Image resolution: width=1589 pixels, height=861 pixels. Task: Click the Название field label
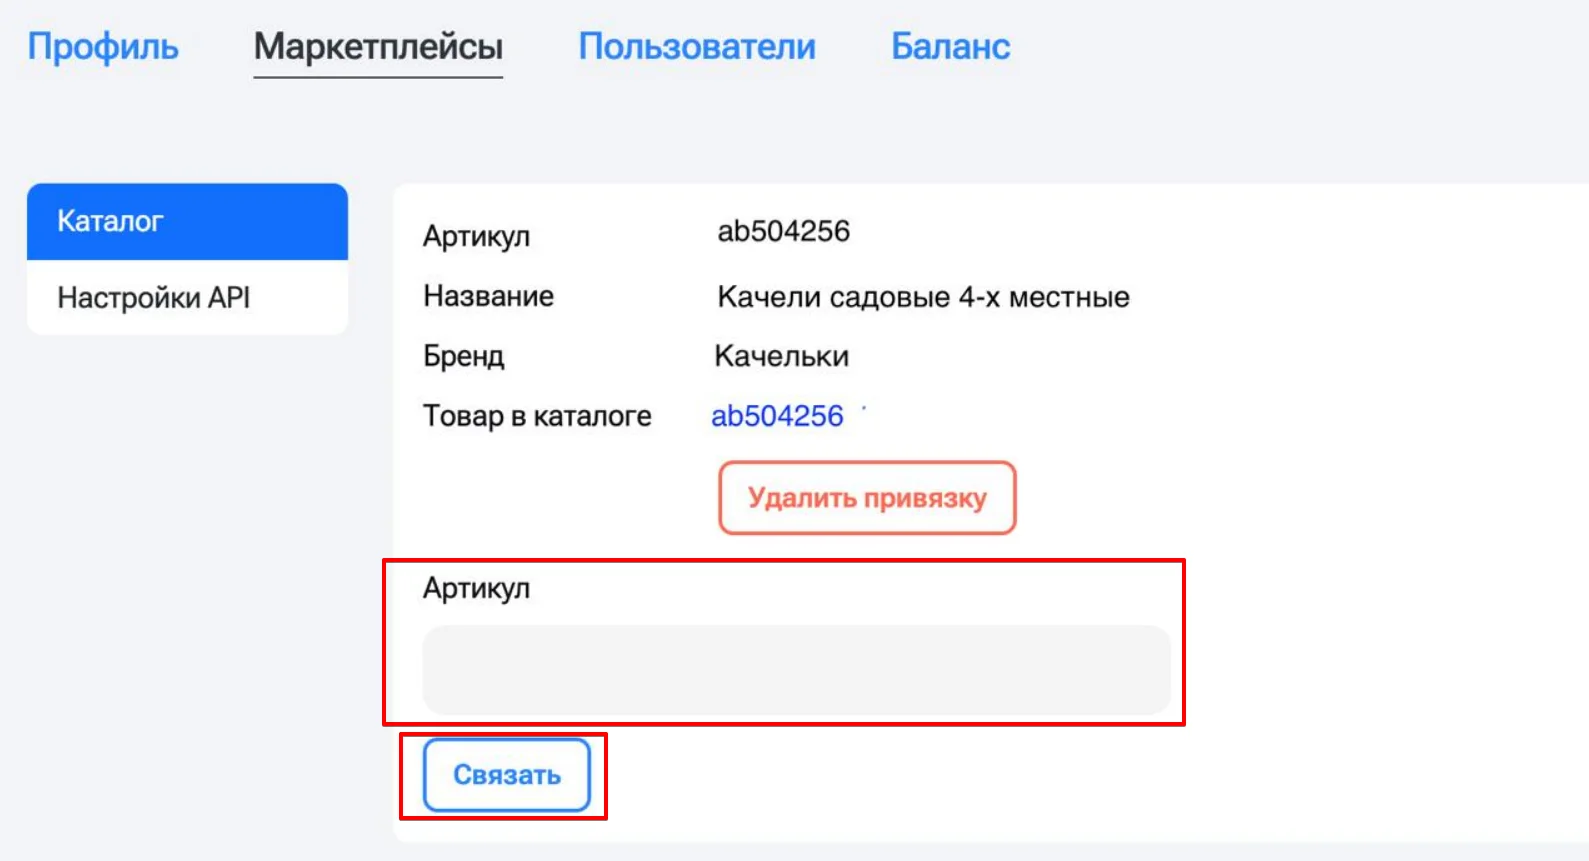click(488, 296)
